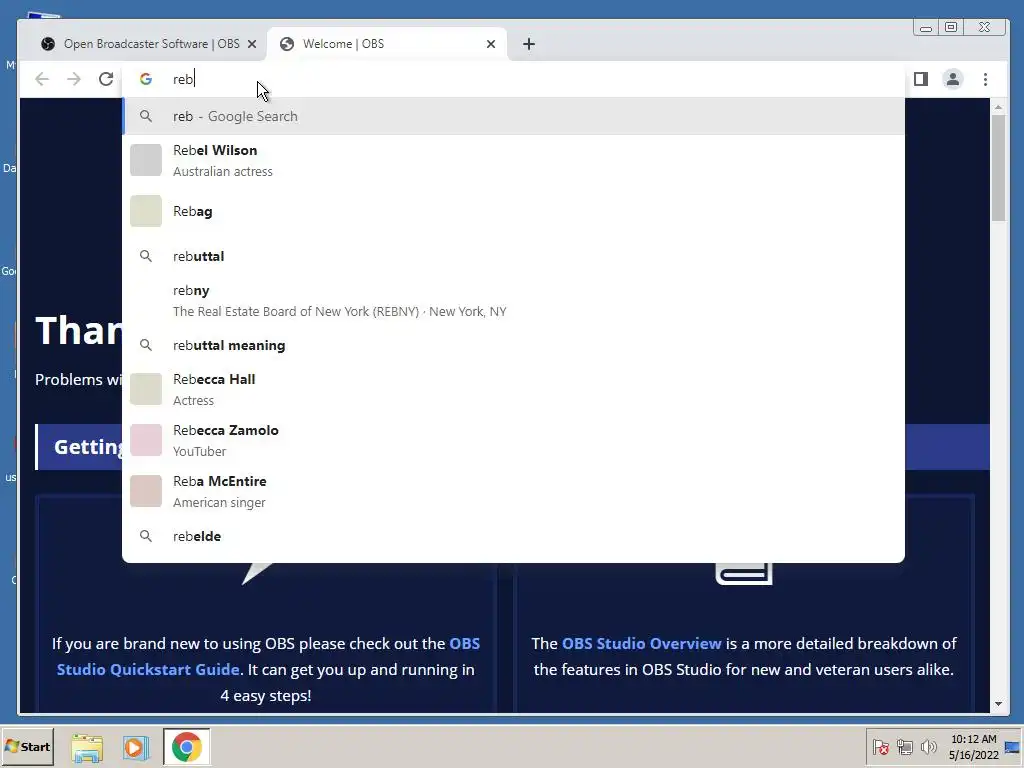Image resolution: width=1024 pixels, height=768 pixels.
Task: Click search icon beside rebelde
Action: click(x=146, y=536)
